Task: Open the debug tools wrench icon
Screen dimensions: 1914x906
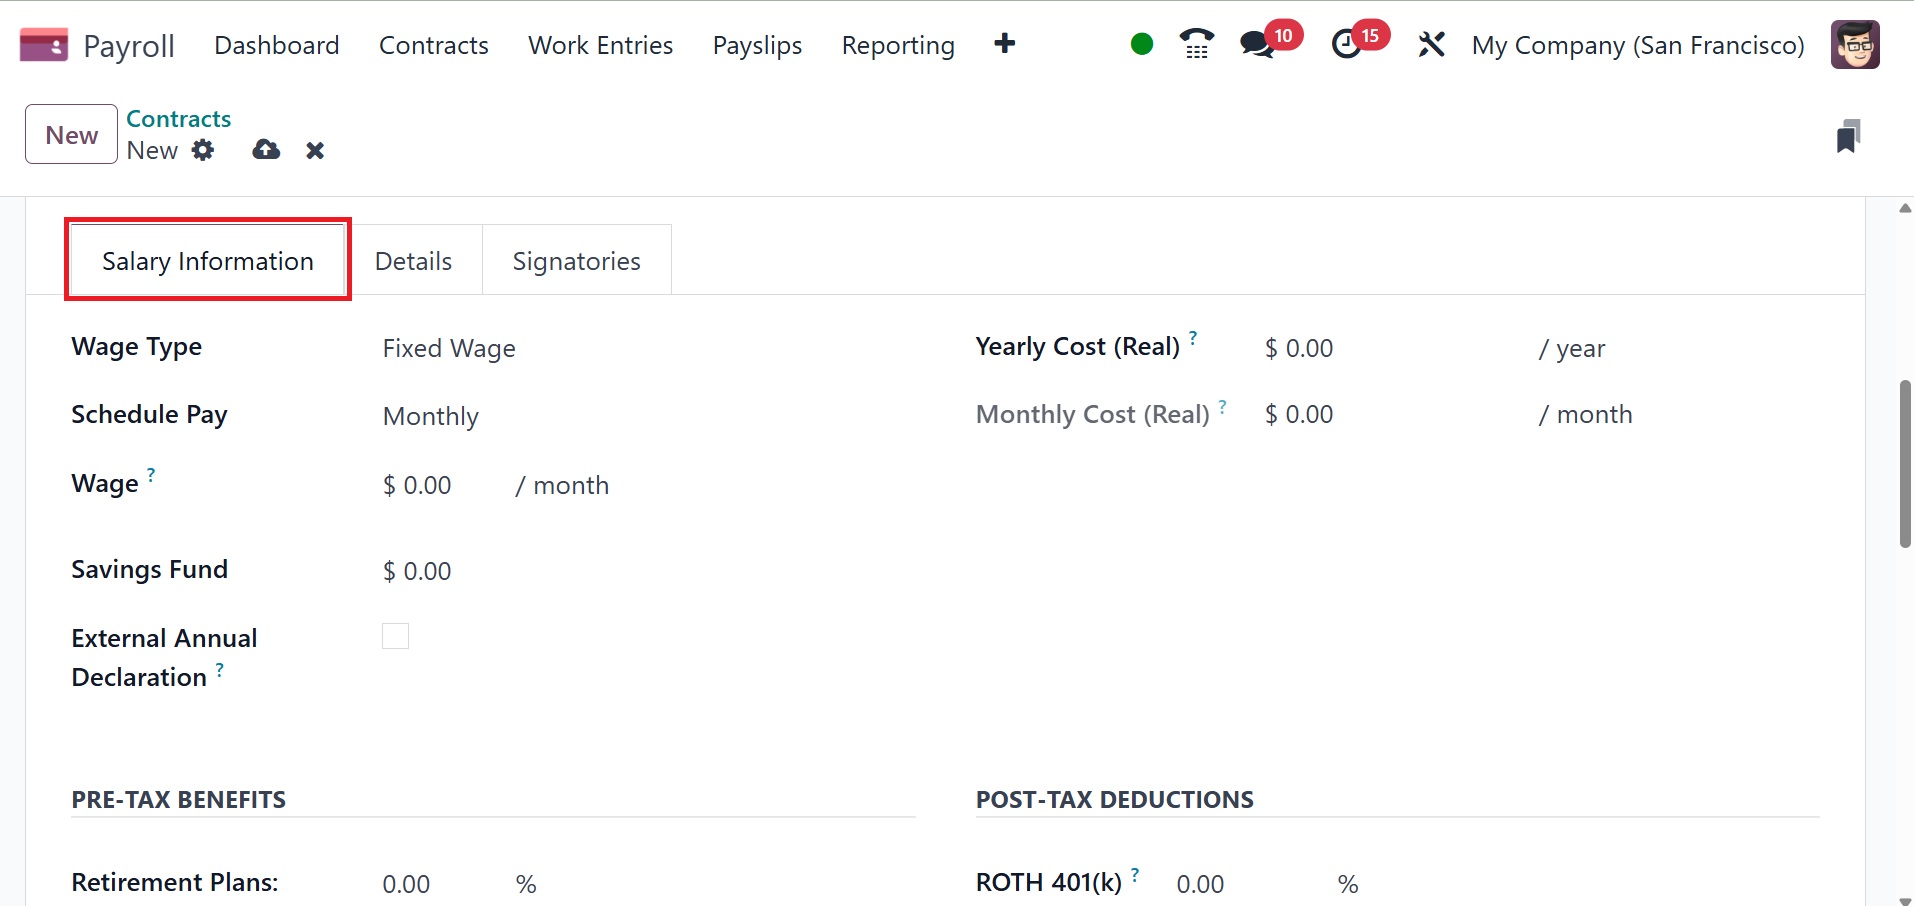Action: tap(1431, 45)
